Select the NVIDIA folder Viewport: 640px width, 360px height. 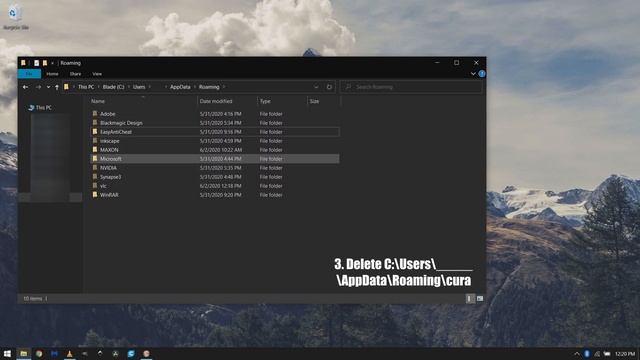click(x=214, y=168)
